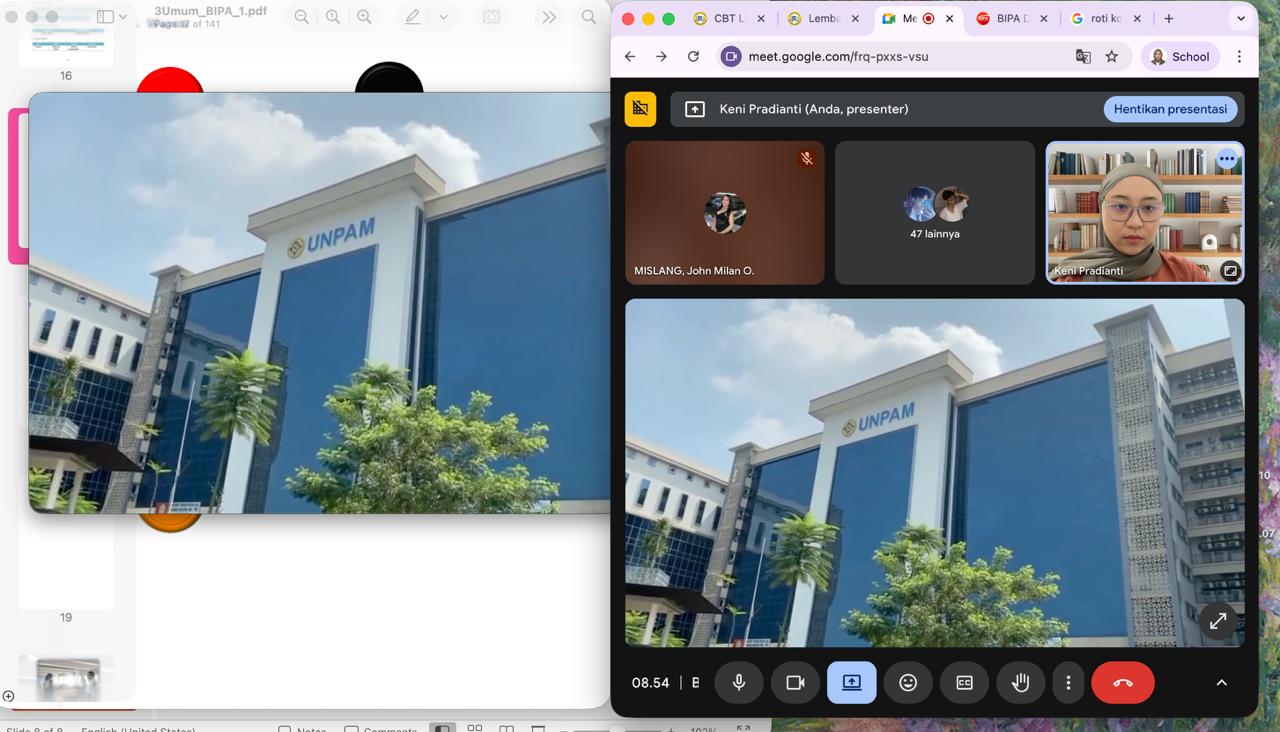Click the camera site-info icon in address bar
This screenshot has height=732, width=1280.
(x=731, y=57)
